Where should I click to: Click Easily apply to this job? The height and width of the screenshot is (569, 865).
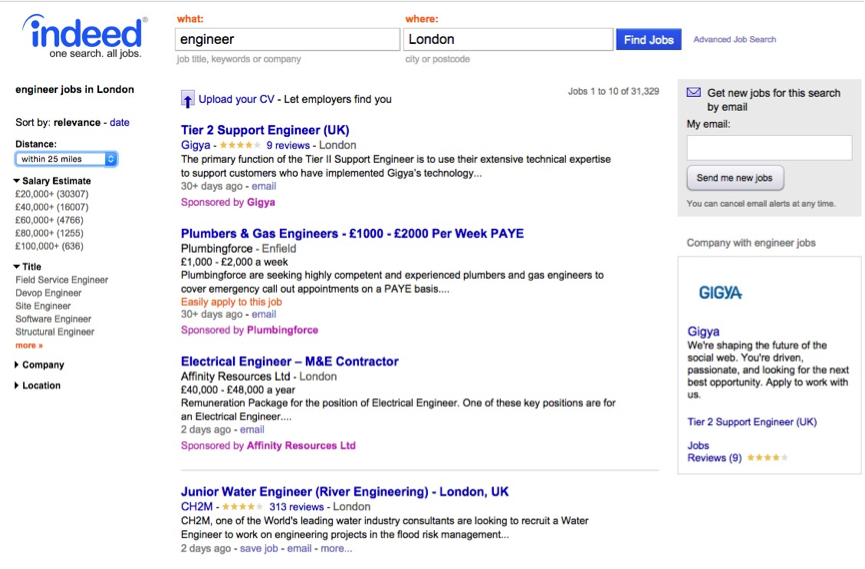(x=231, y=302)
